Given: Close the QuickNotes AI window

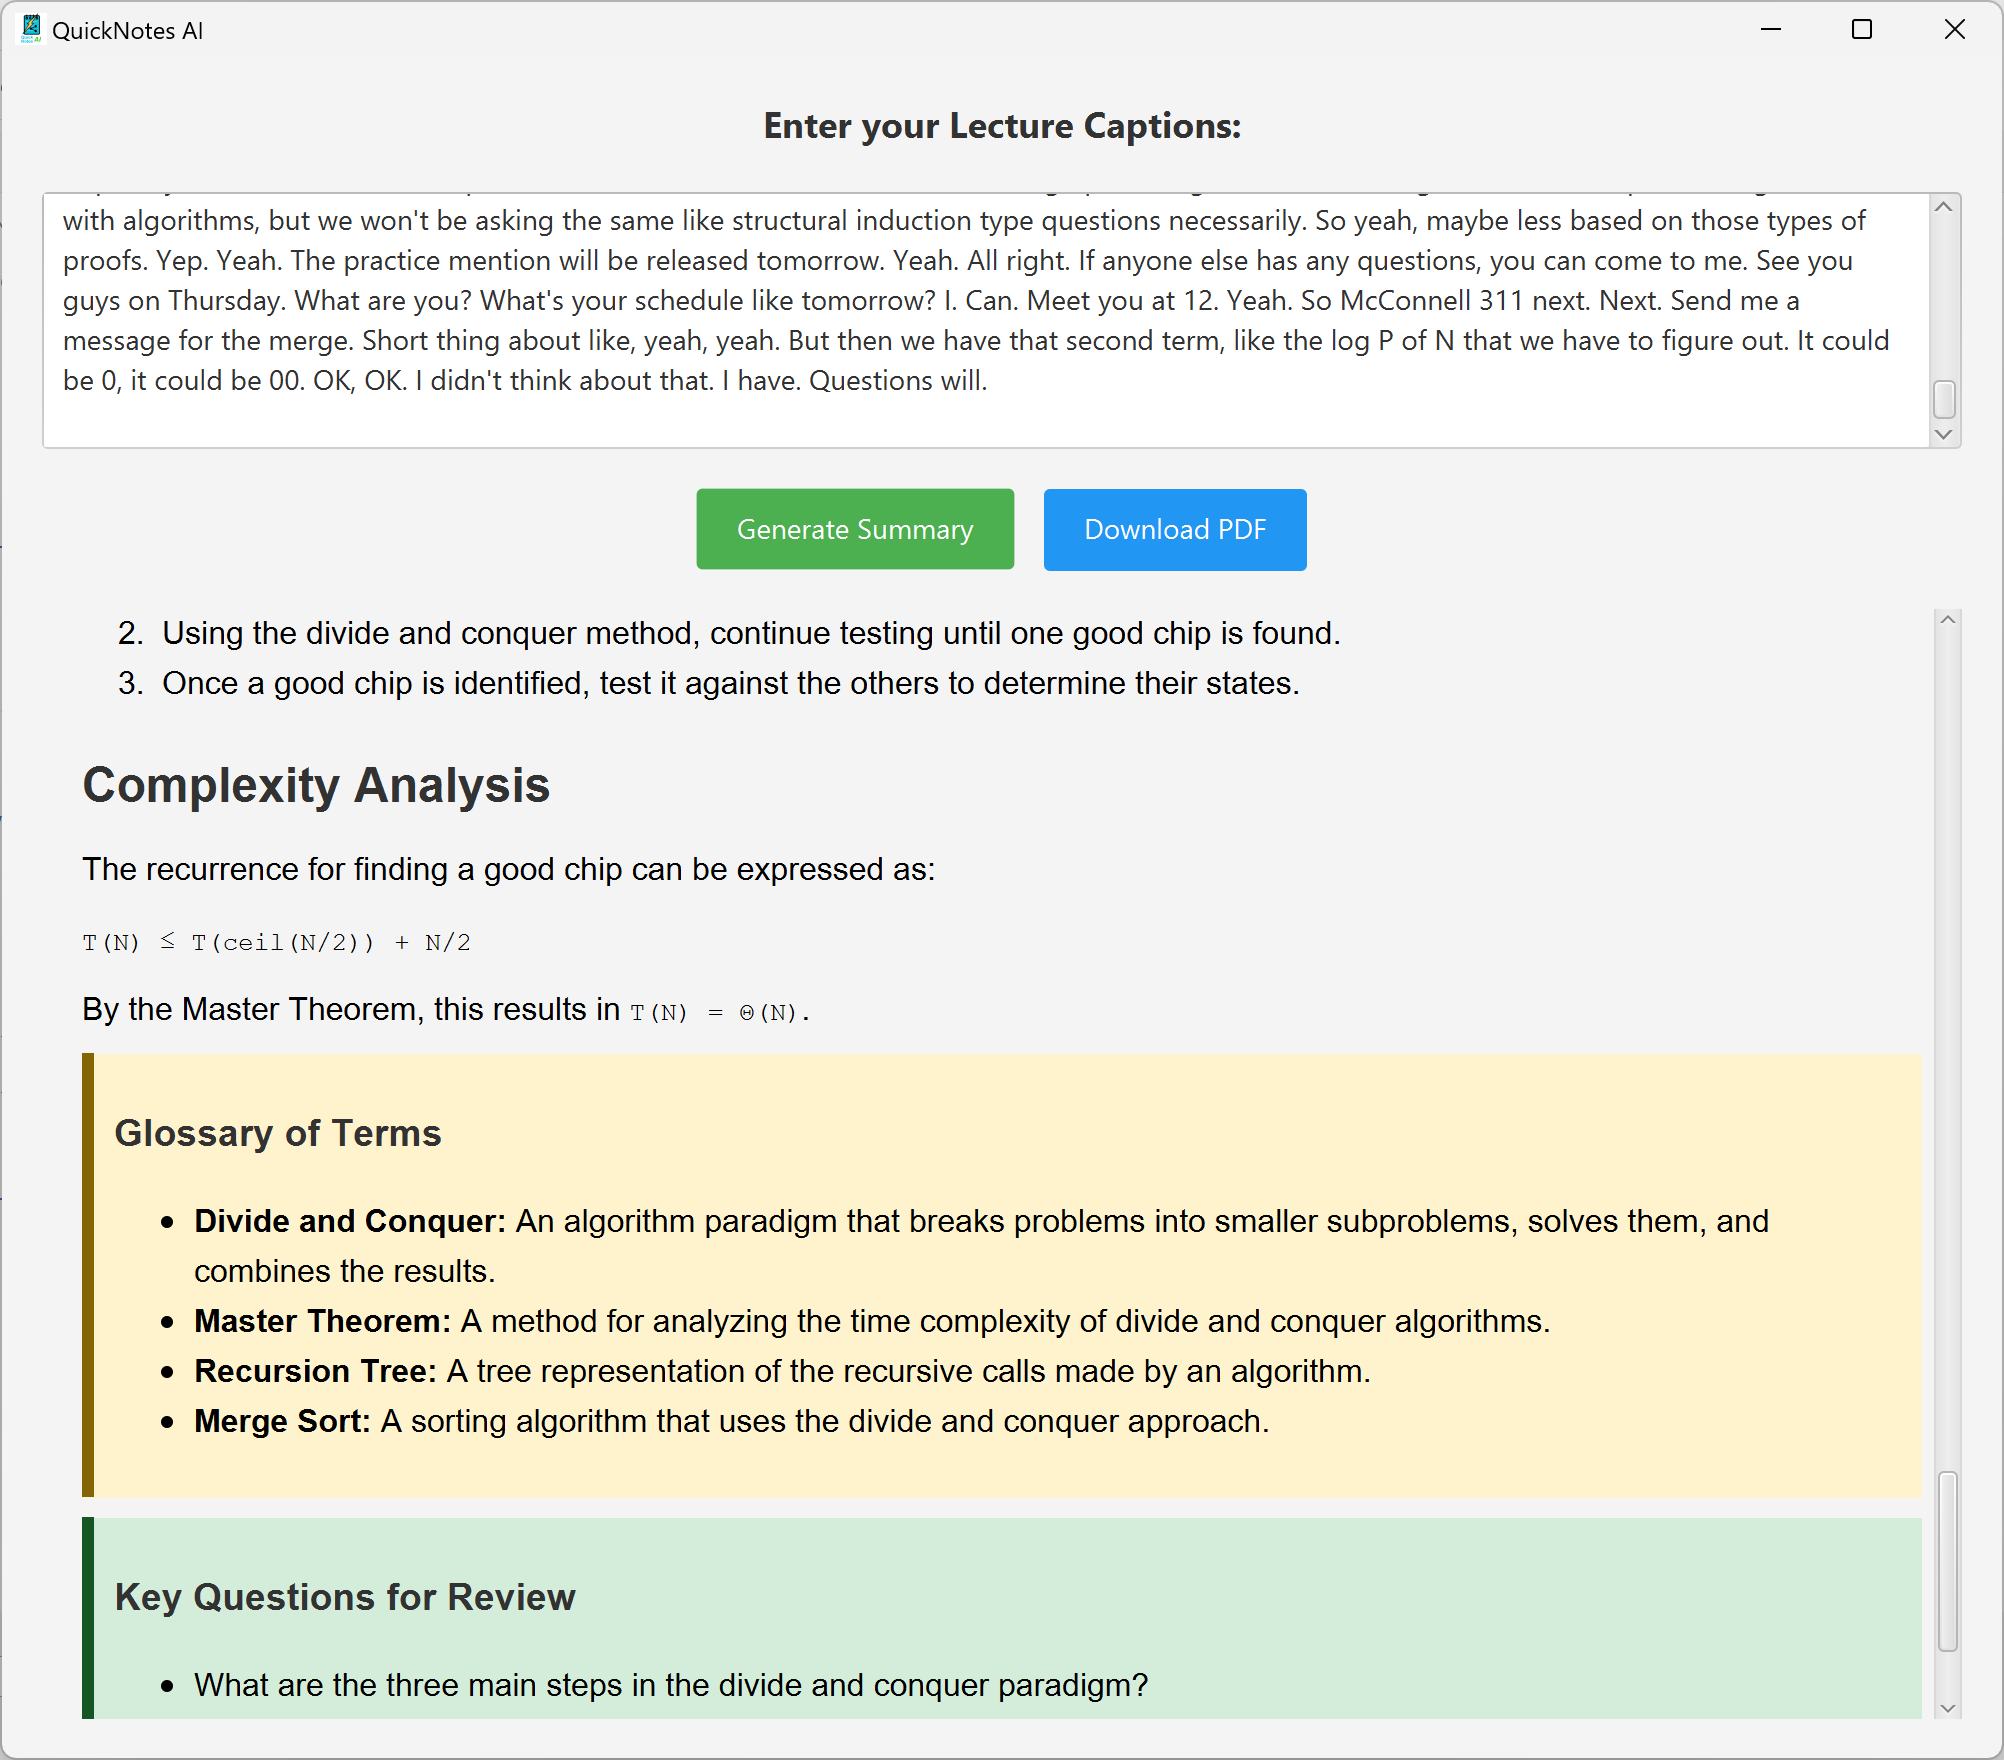Looking at the screenshot, I should (1954, 30).
